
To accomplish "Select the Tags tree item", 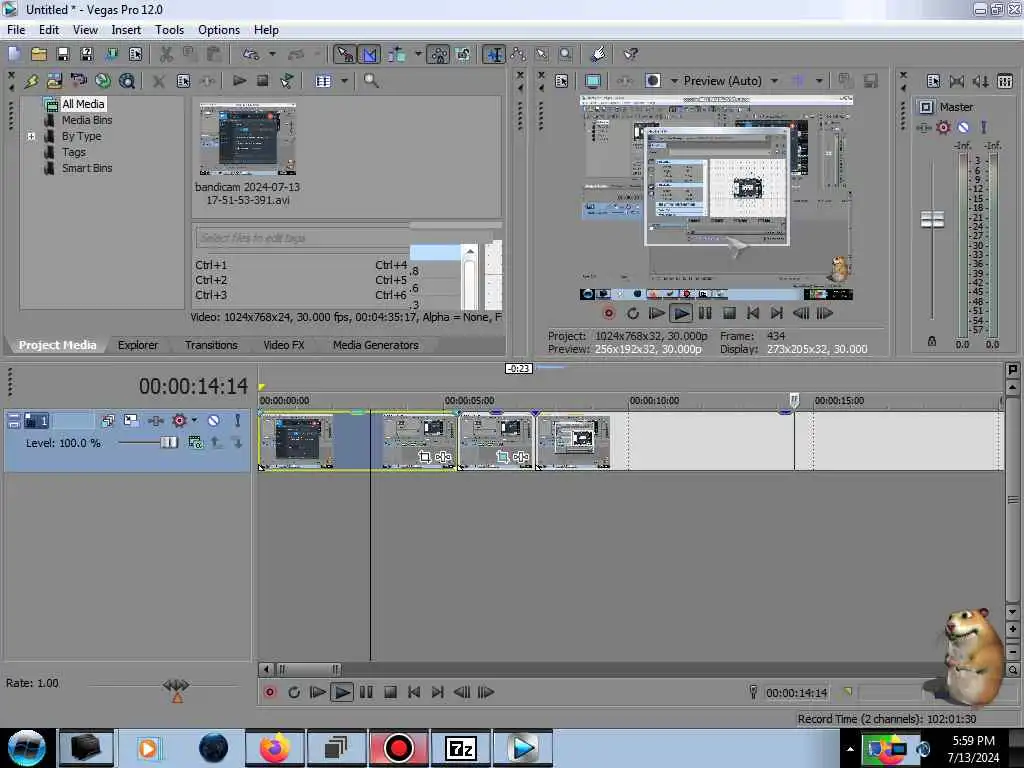I will pos(74,152).
